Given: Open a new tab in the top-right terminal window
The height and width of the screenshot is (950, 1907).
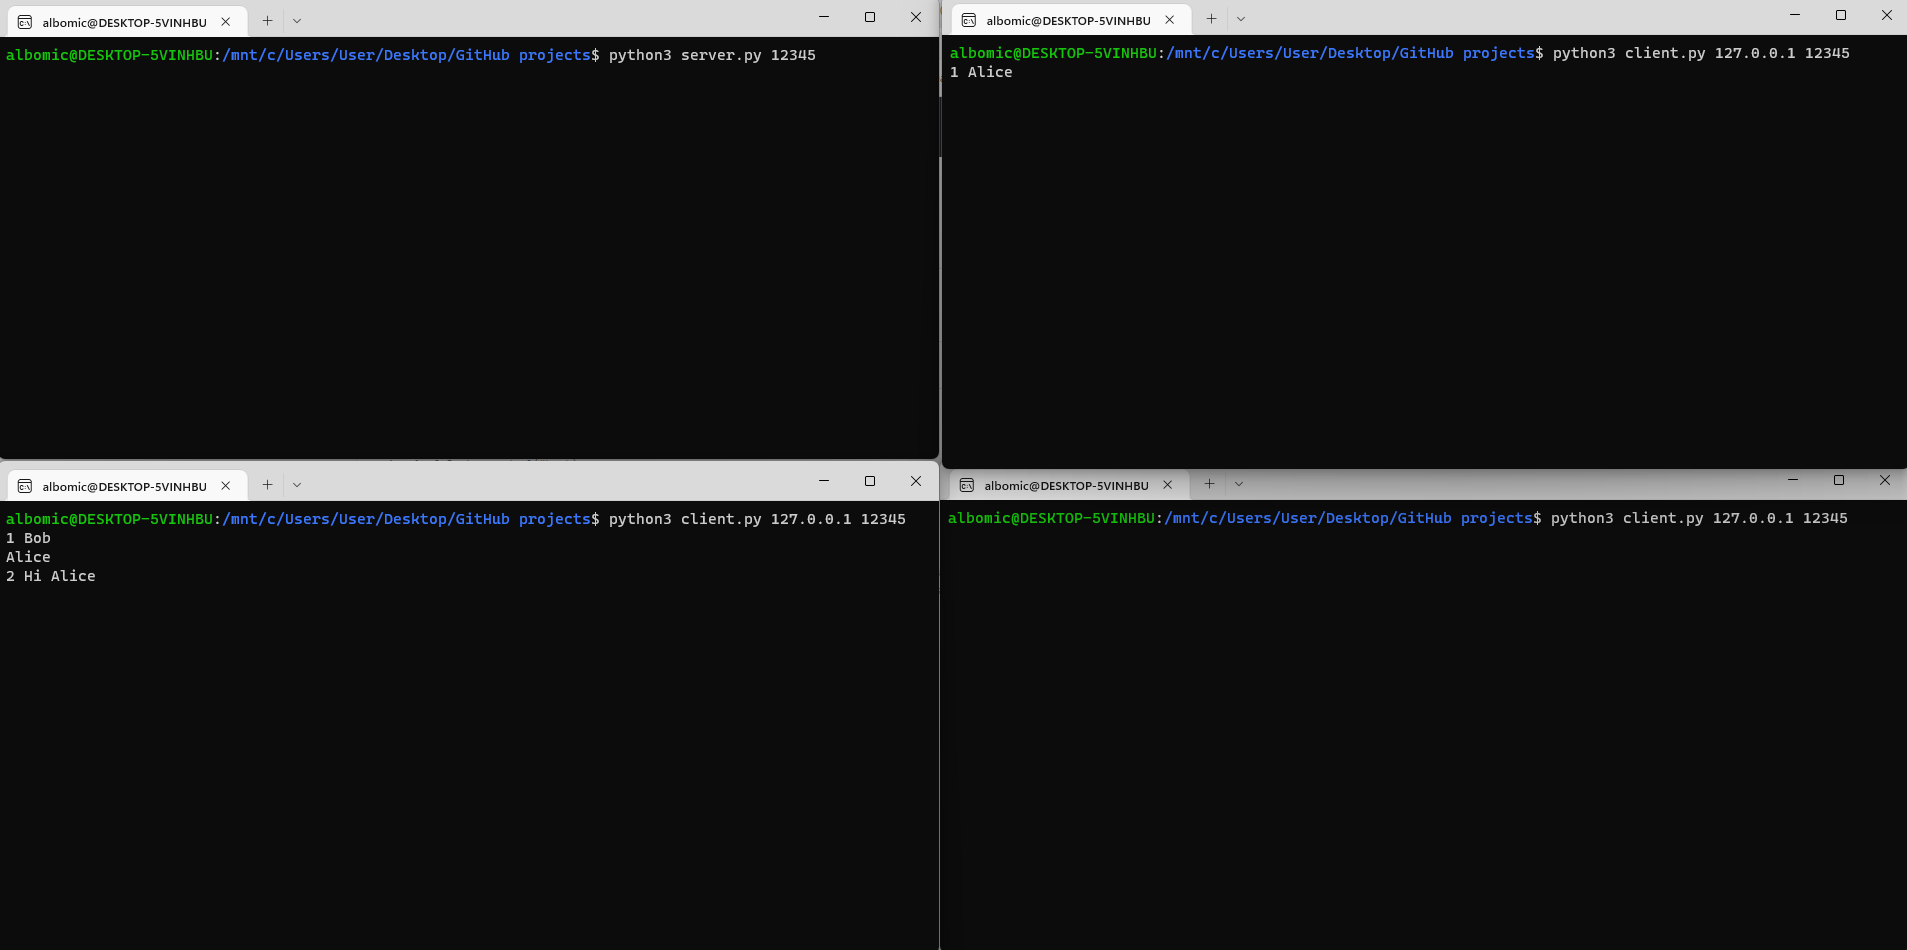Looking at the screenshot, I should 1210,19.
